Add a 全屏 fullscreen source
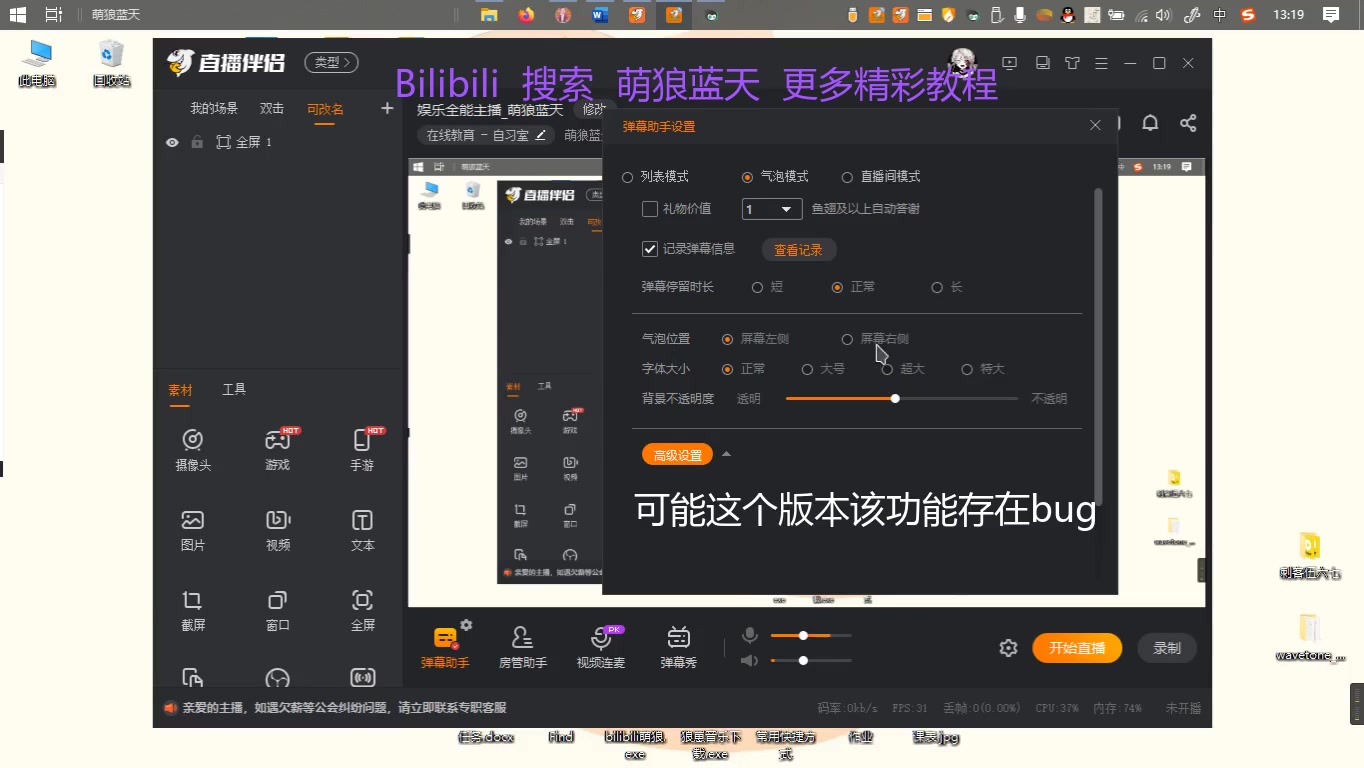Screen dimensions: 1364x768 pyautogui.click(x=362, y=611)
